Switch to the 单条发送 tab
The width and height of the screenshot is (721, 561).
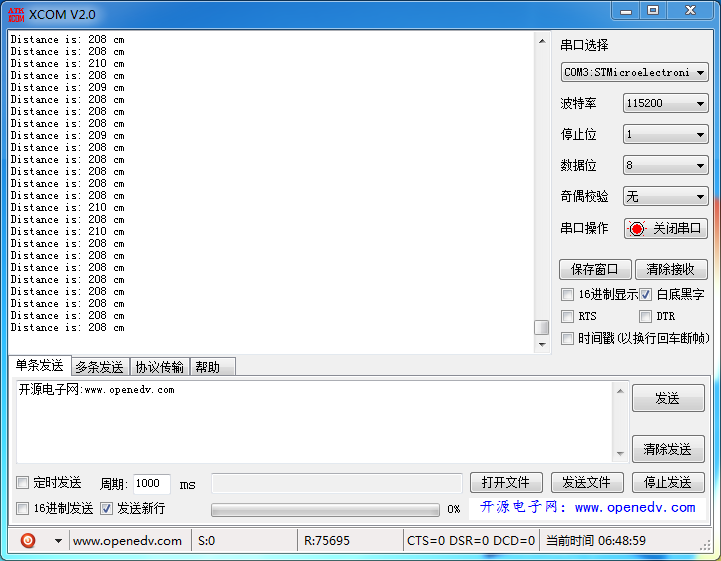(40, 366)
